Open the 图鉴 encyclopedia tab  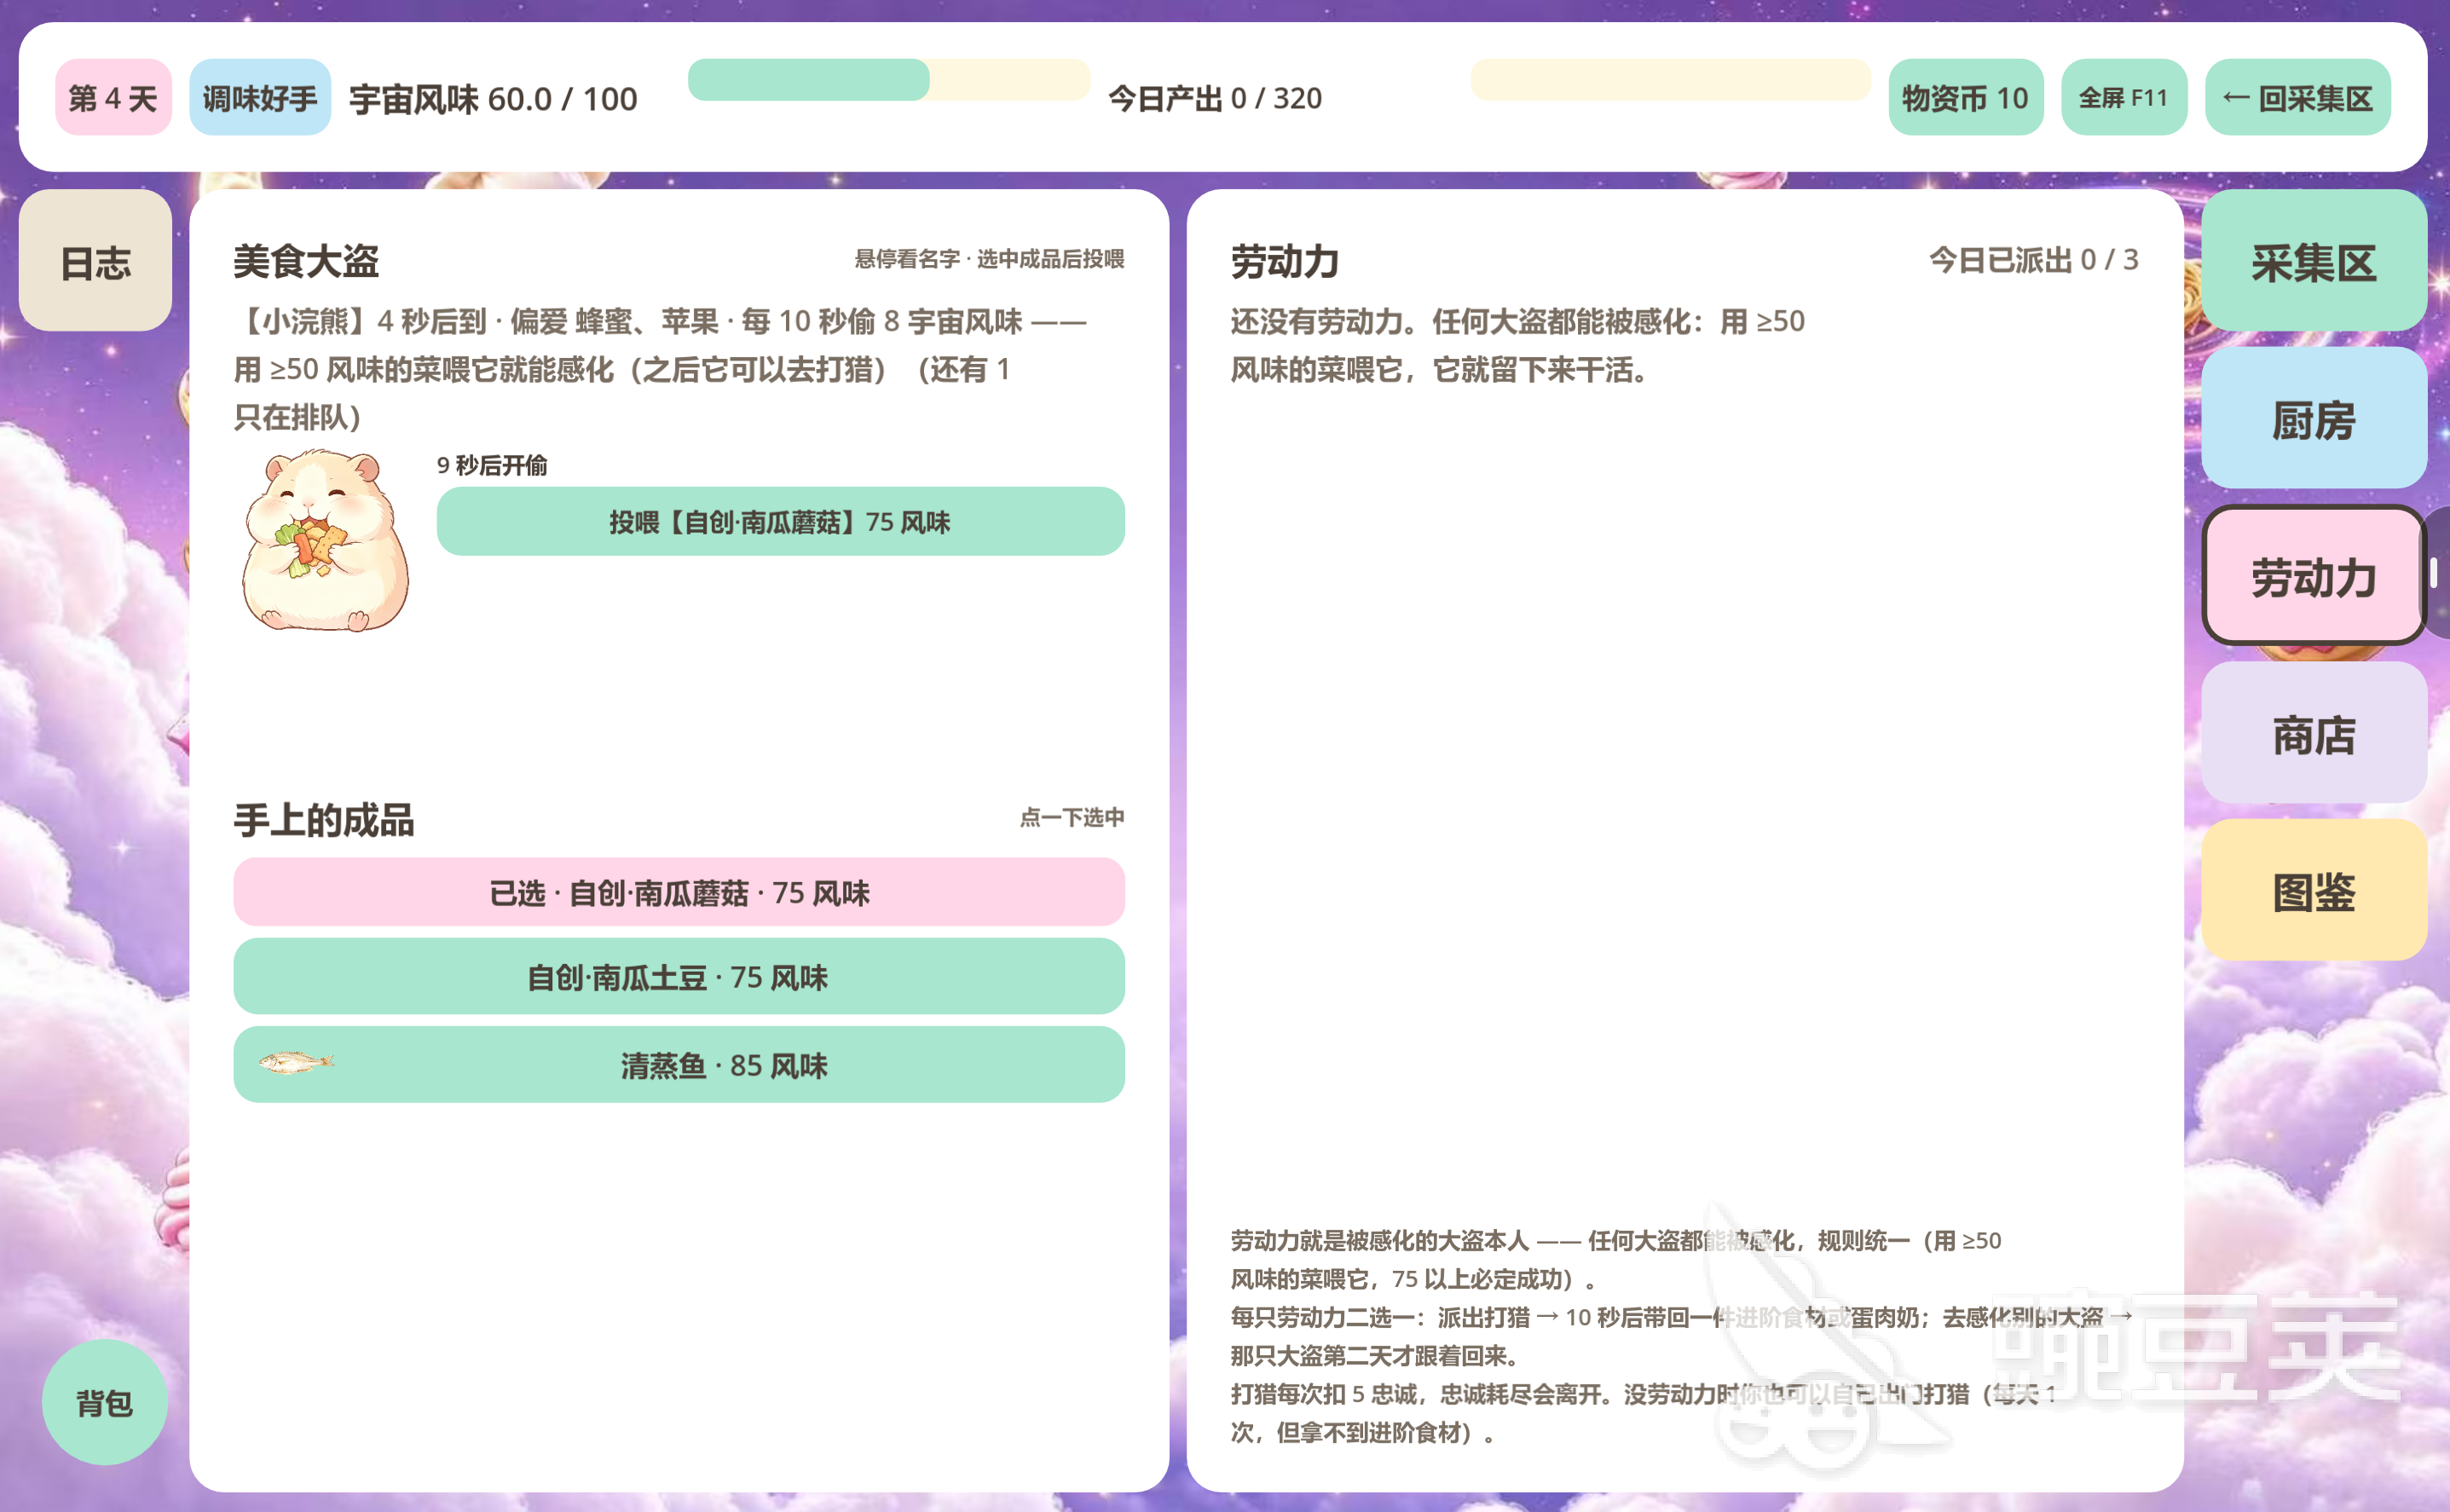2313,890
